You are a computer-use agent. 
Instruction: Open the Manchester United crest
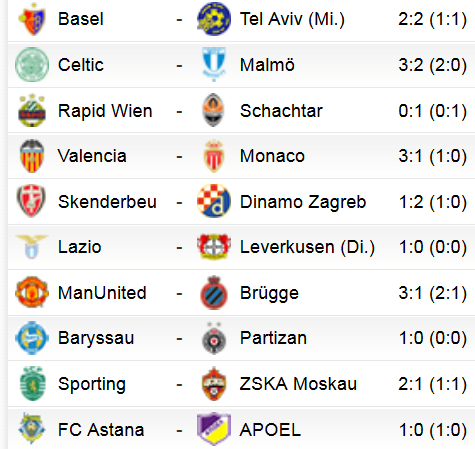pyautogui.click(x=32, y=292)
